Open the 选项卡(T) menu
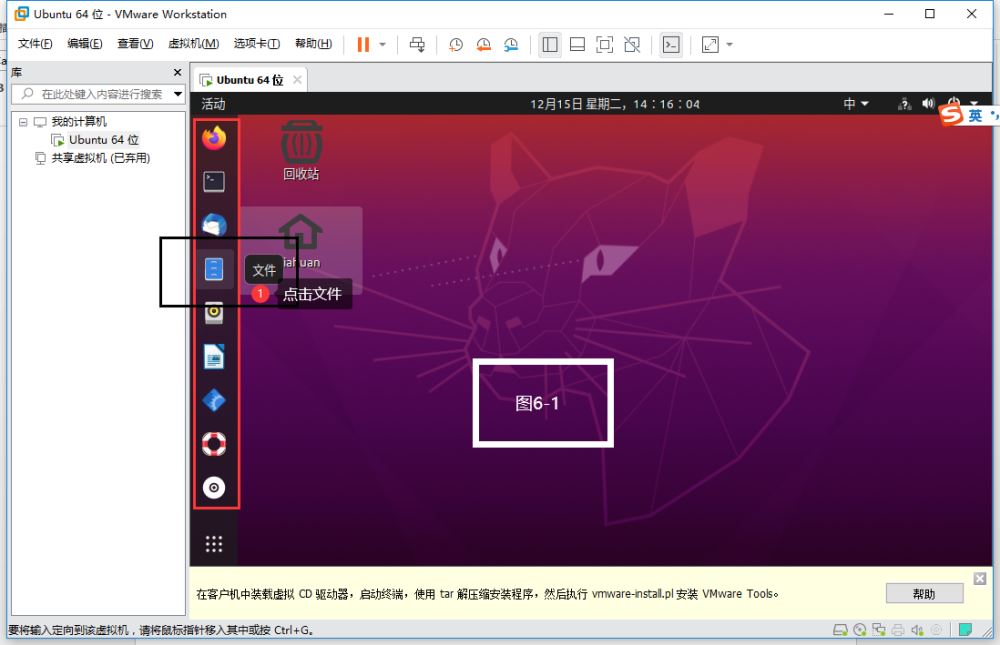1000x645 pixels. click(256, 43)
